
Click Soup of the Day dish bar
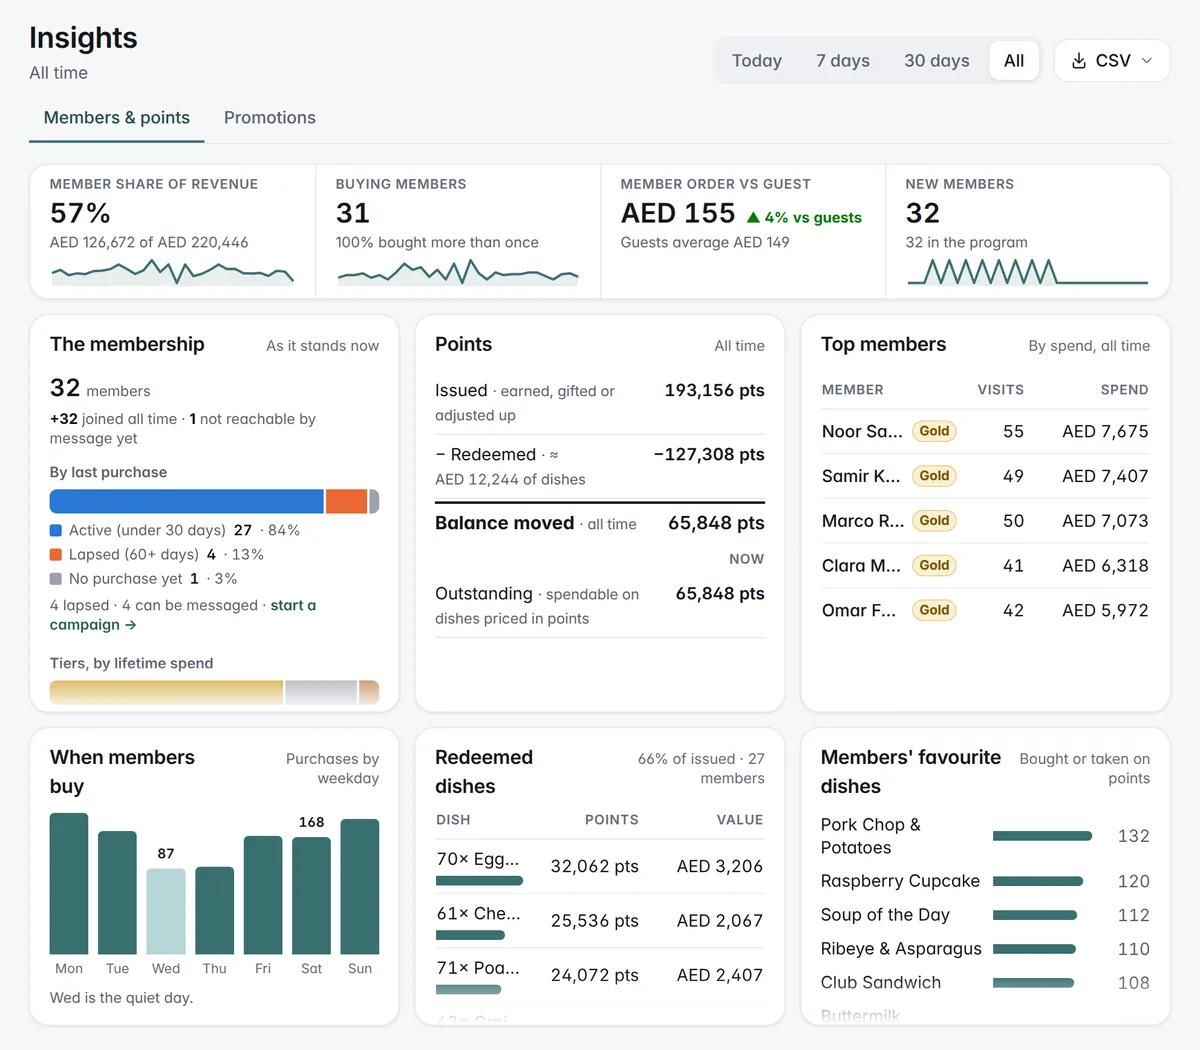[1035, 915]
